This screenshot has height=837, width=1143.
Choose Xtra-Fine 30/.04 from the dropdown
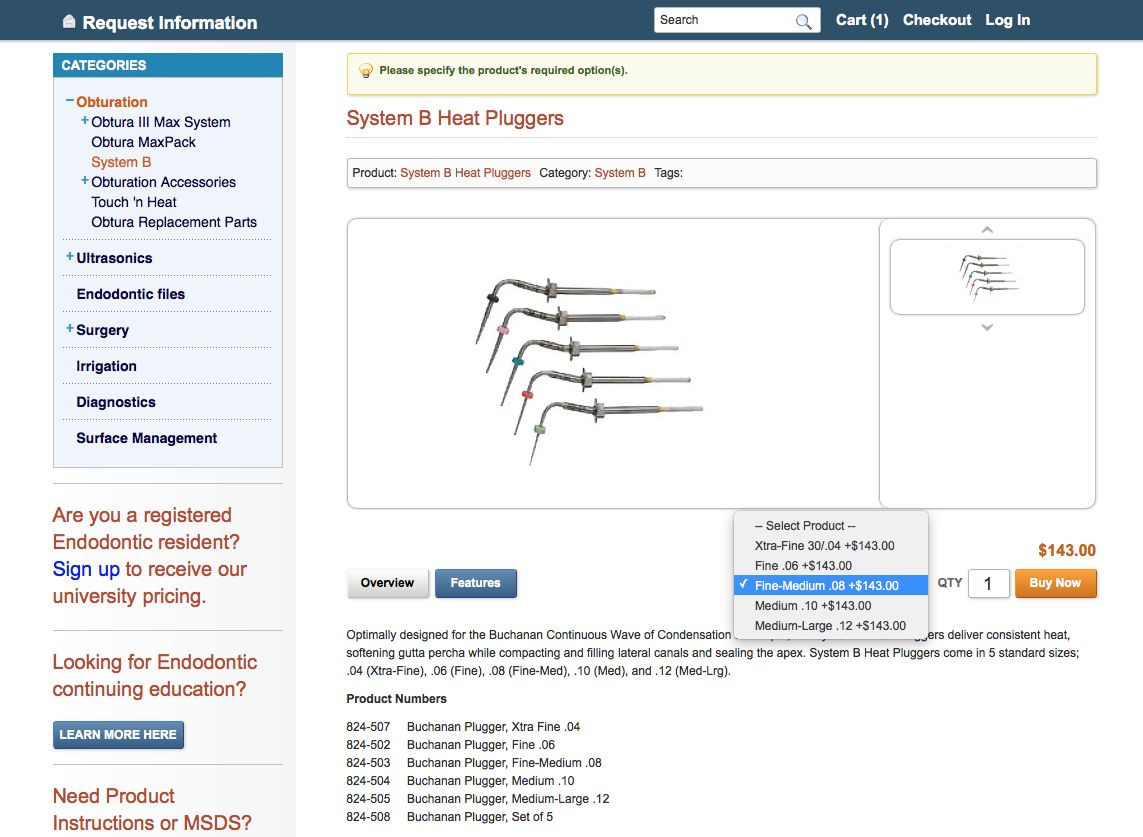pos(831,545)
